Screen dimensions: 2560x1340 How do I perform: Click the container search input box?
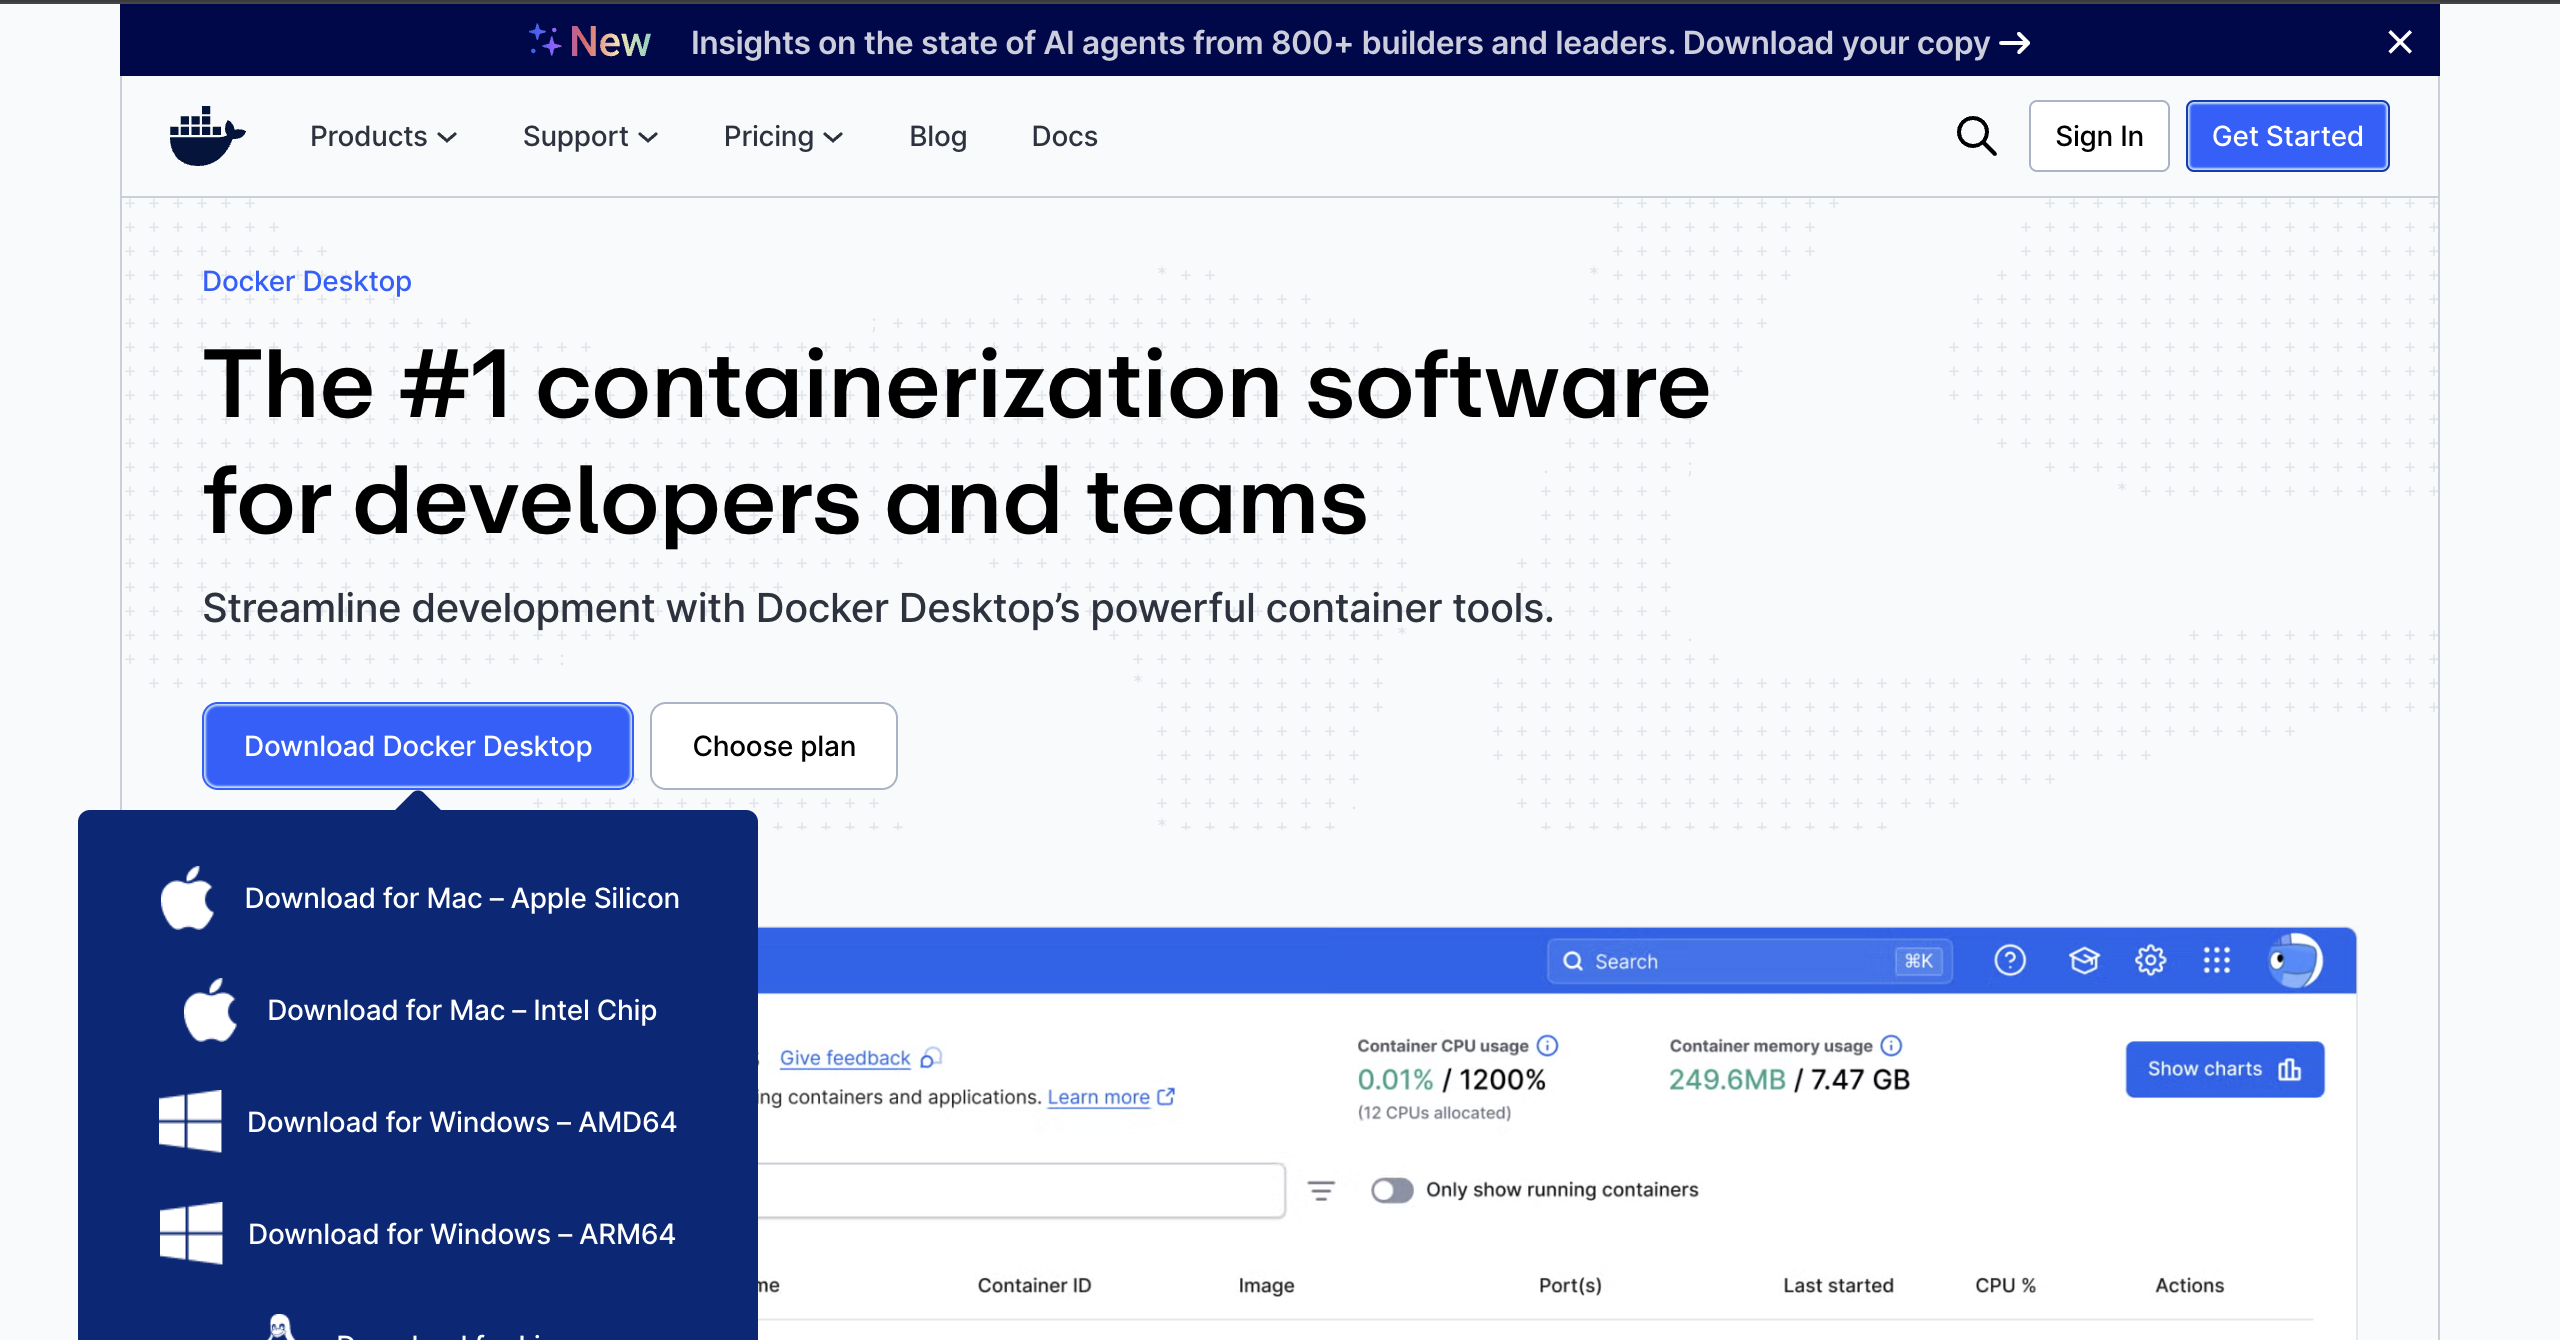click(x=1020, y=1190)
